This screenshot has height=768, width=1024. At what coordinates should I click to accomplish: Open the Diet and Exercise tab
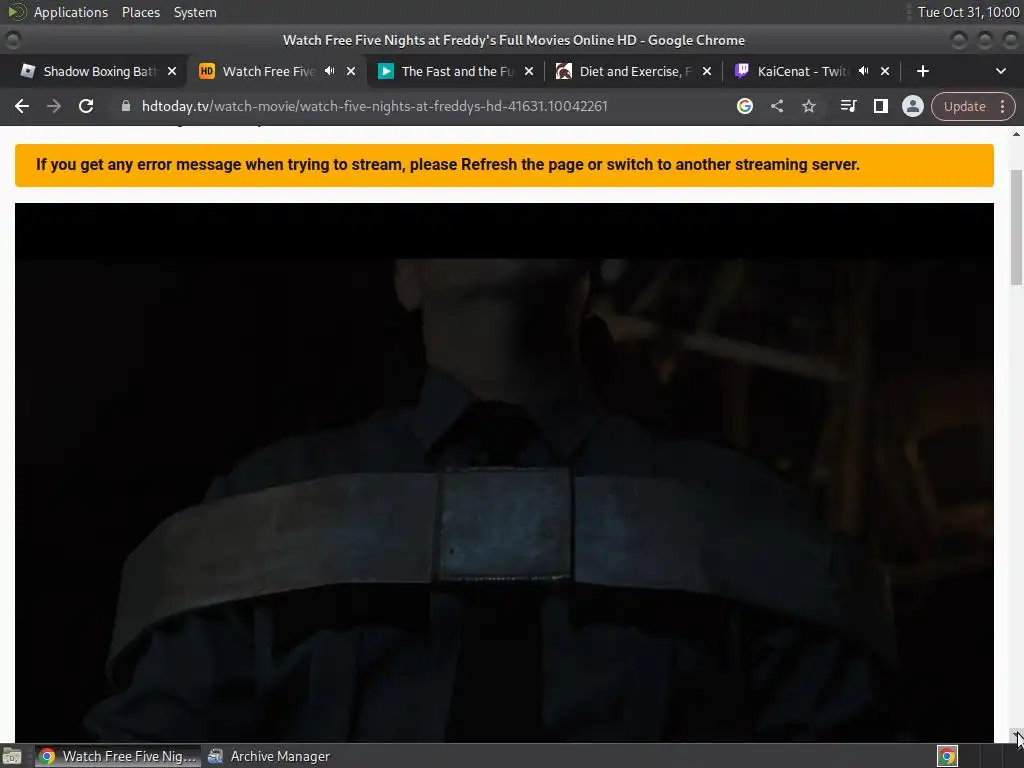[x=635, y=71]
